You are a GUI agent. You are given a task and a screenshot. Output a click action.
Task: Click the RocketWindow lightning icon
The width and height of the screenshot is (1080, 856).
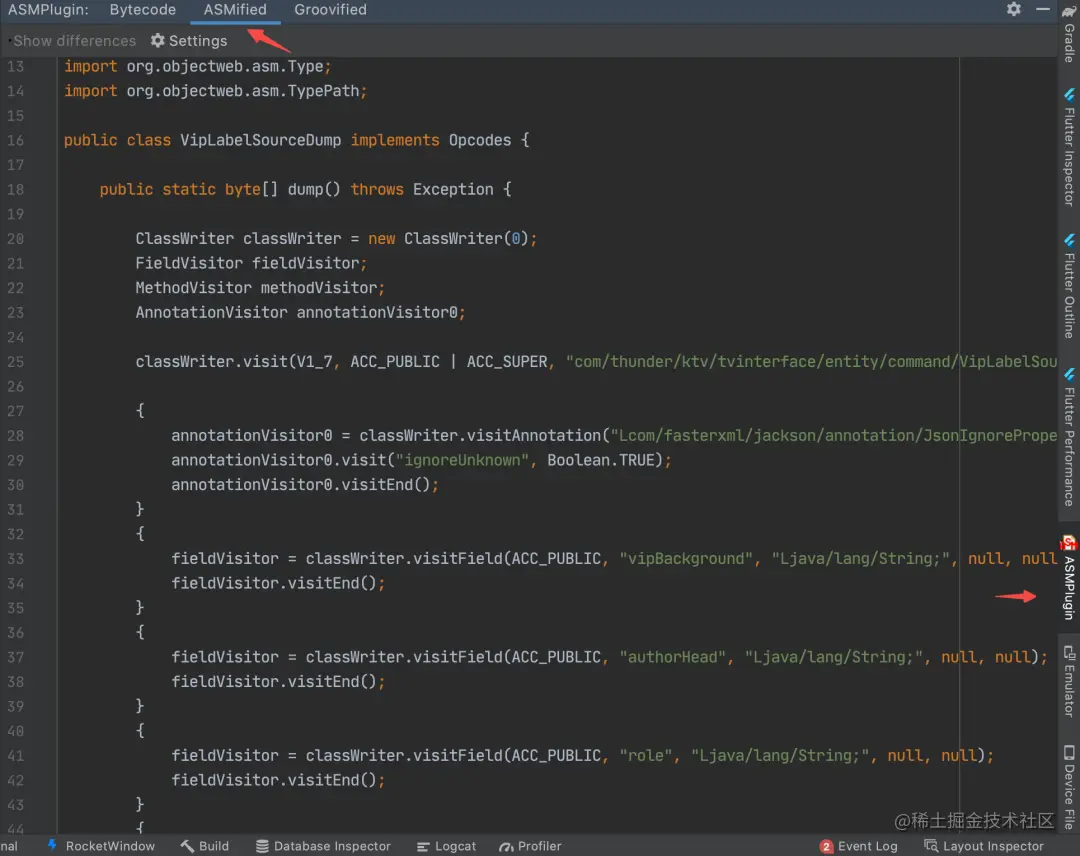coord(52,845)
